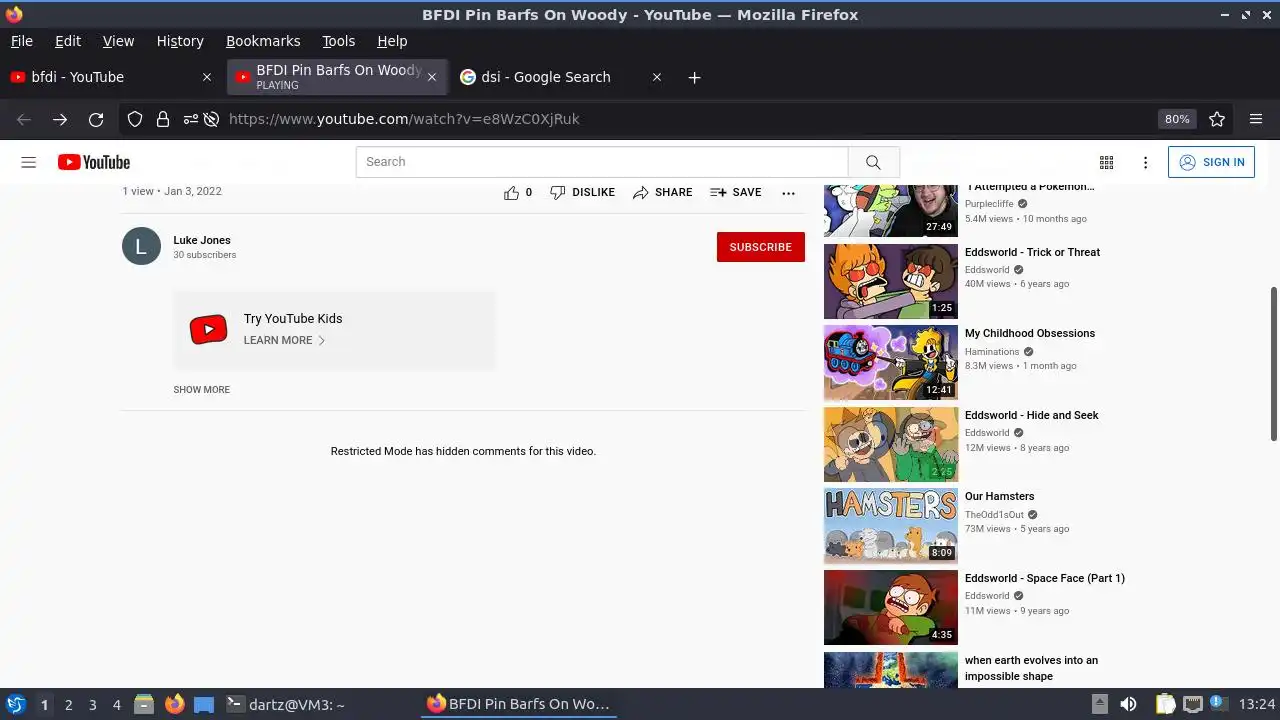Open the File menu
Screen dimensions: 1280x720
point(22,41)
